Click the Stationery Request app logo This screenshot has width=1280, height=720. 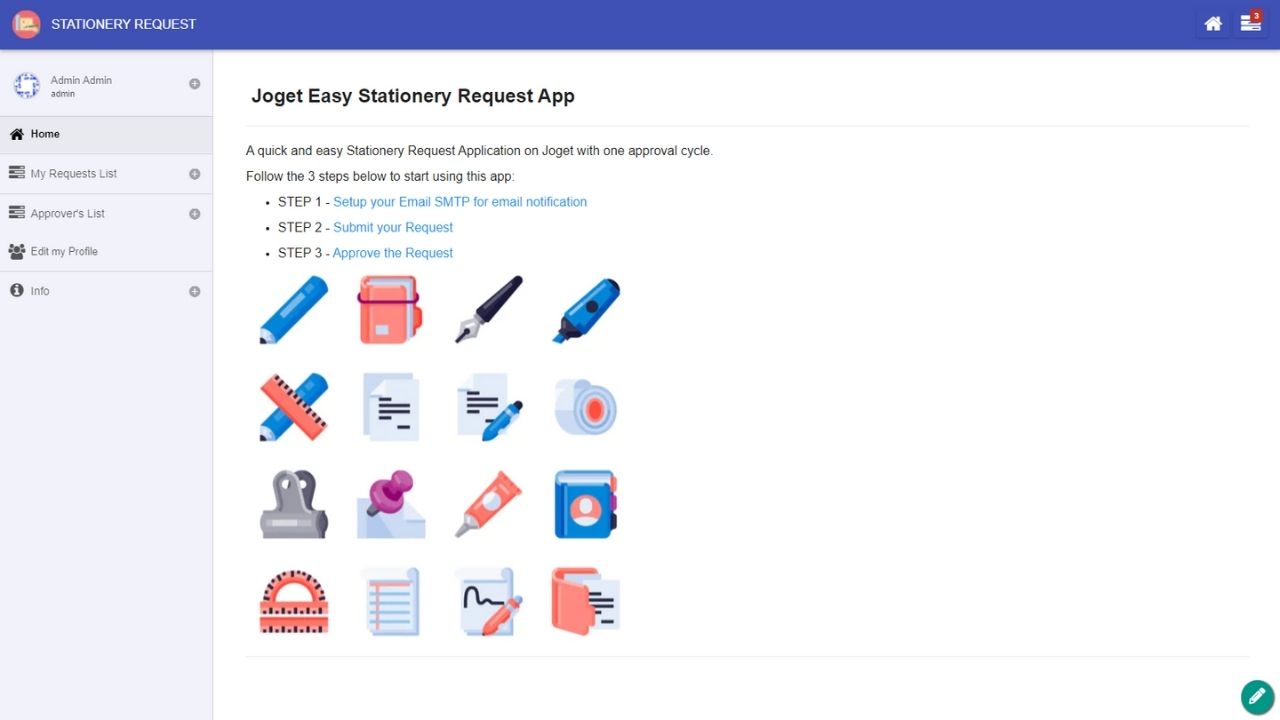(x=26, y=24)
